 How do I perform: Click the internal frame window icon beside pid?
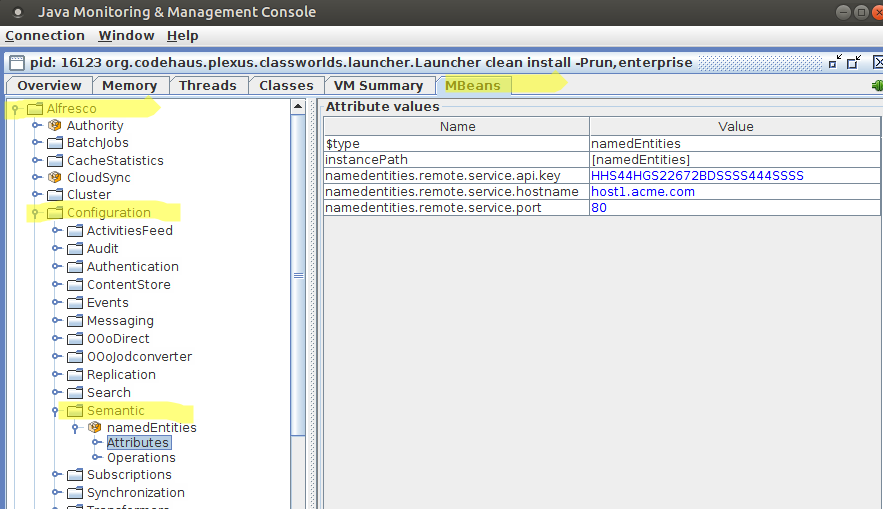[x=13, y=62]
